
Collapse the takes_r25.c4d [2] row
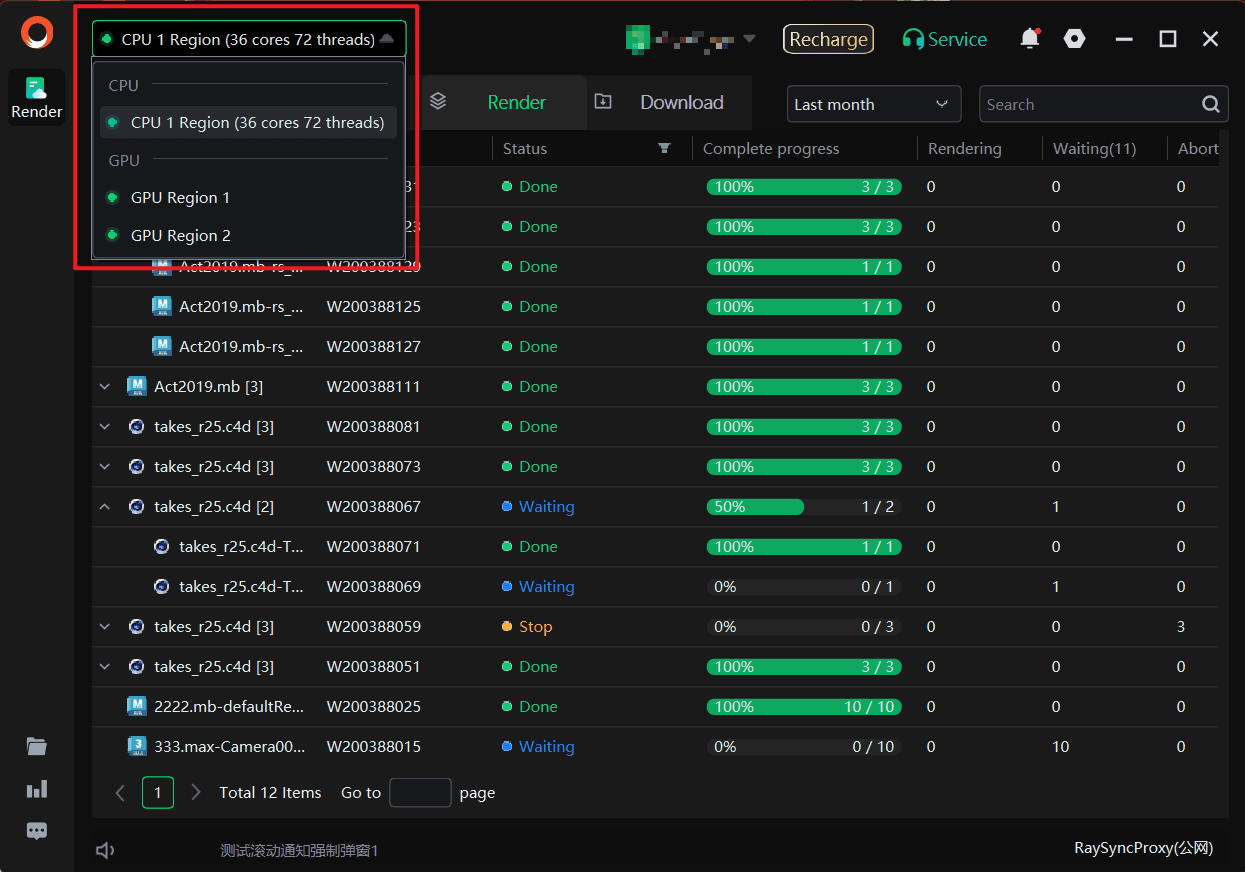tap(105, 507)
